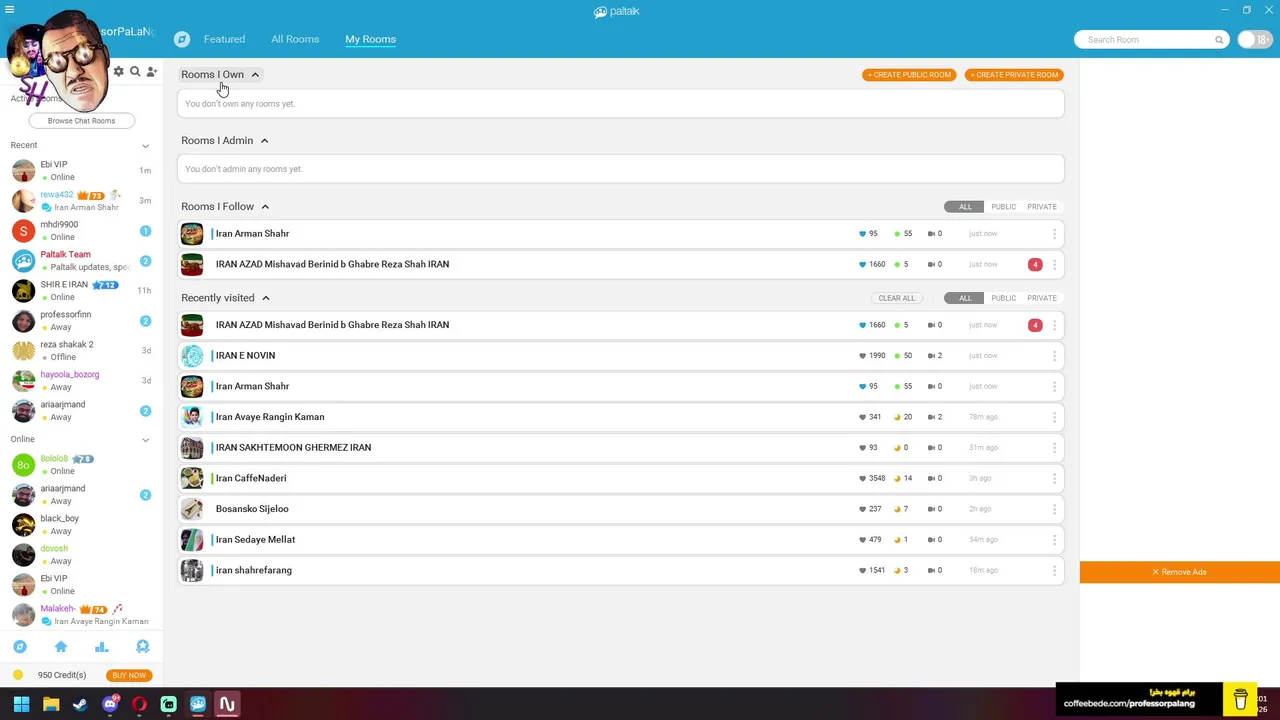1280x720 pixels.
Task: Collapse the Recent contacts list
Action: (145, 146)
